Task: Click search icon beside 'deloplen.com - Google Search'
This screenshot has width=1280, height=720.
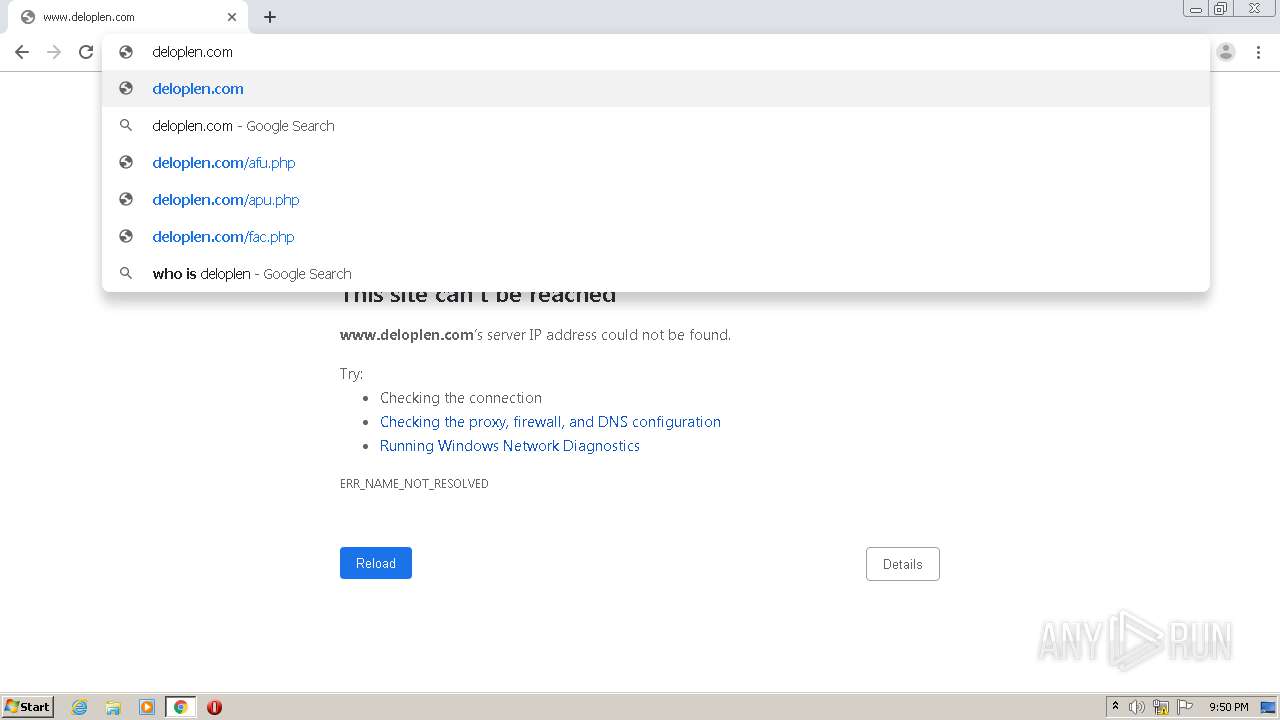Action: (x=126, y=125)
